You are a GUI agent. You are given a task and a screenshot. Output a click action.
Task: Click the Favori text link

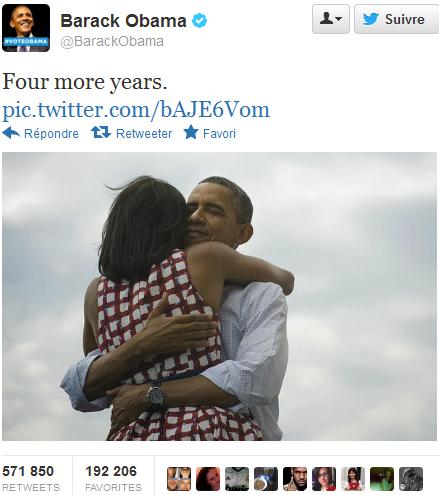point(219,134)
